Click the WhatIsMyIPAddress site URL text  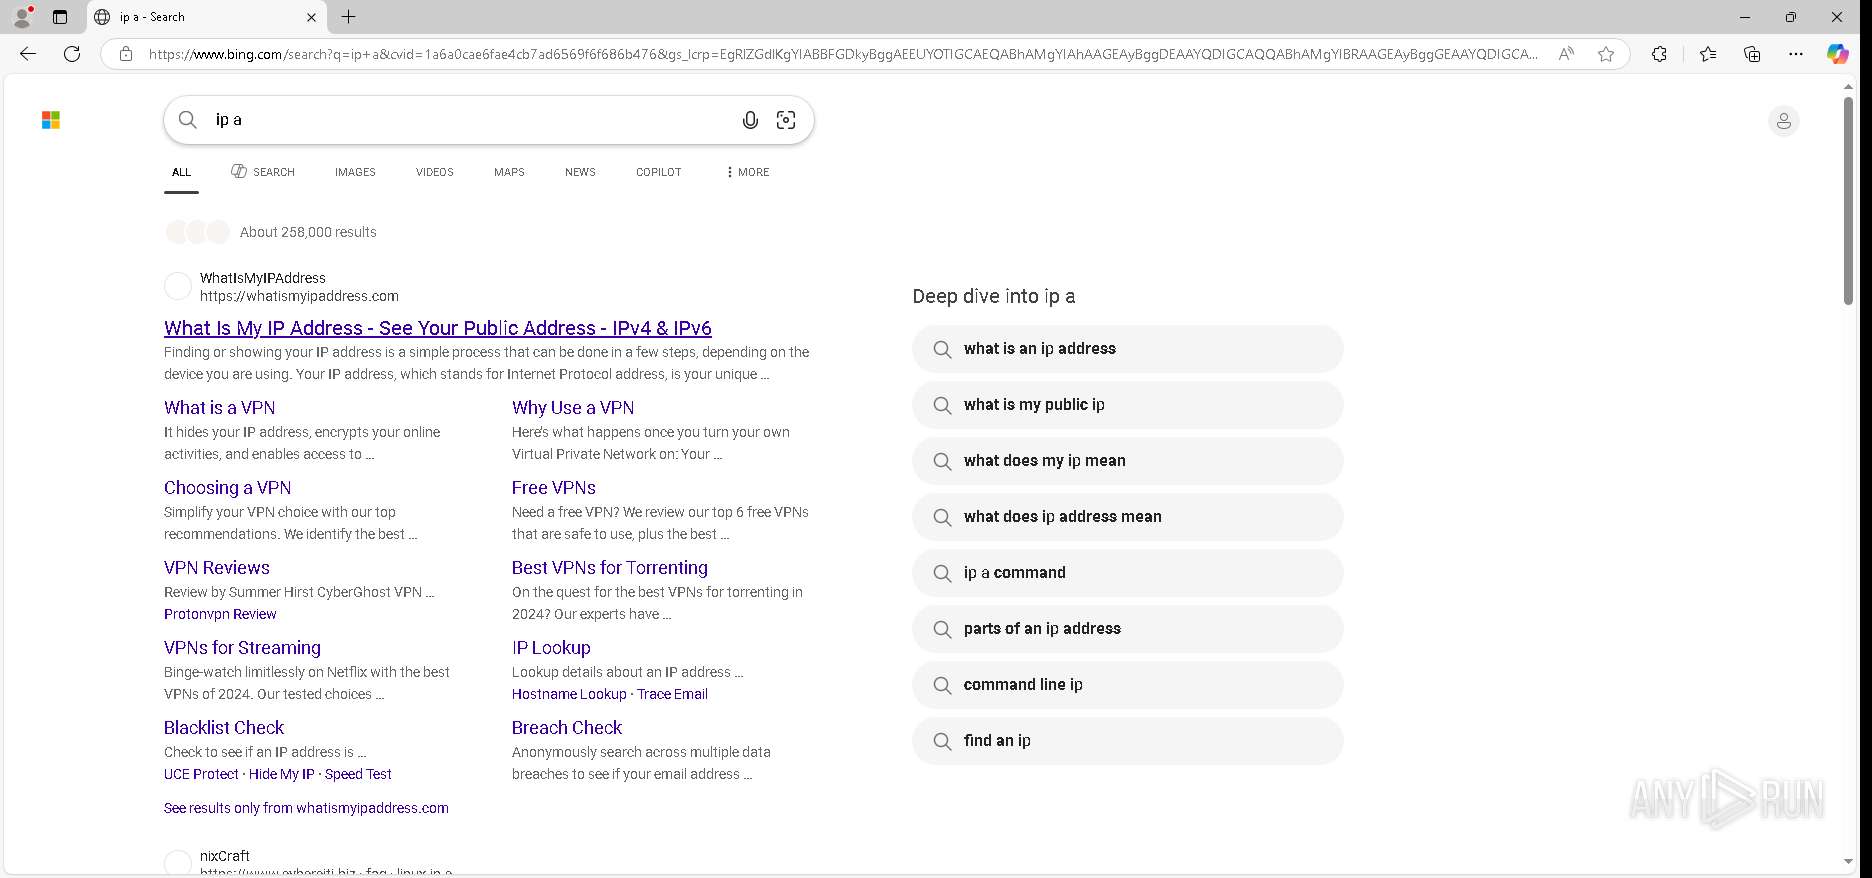[x=299, y=296]
